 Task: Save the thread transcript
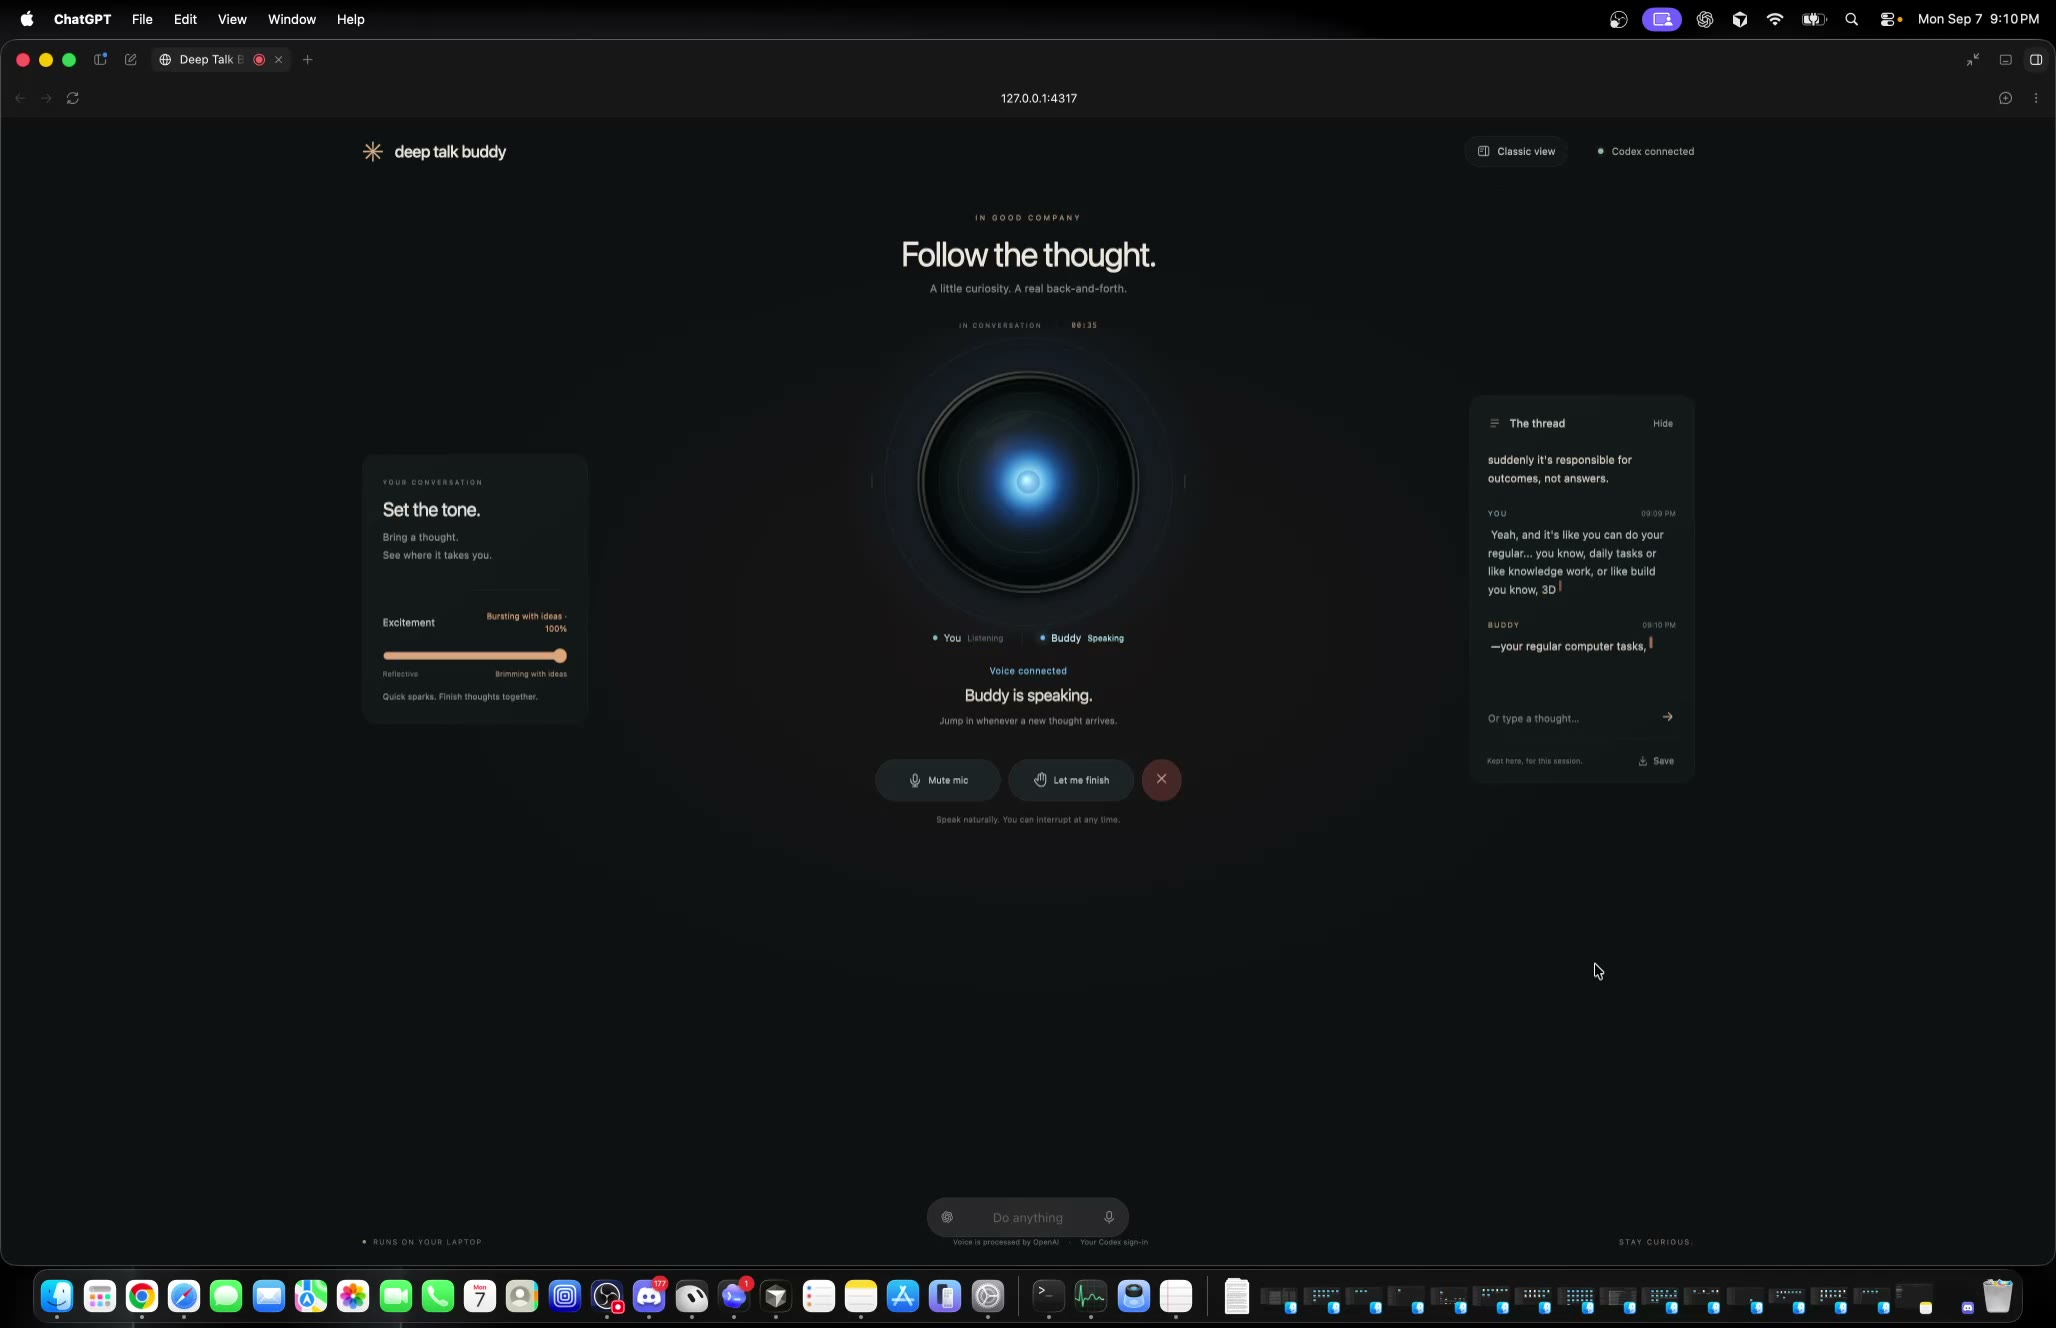point(1656,761)
